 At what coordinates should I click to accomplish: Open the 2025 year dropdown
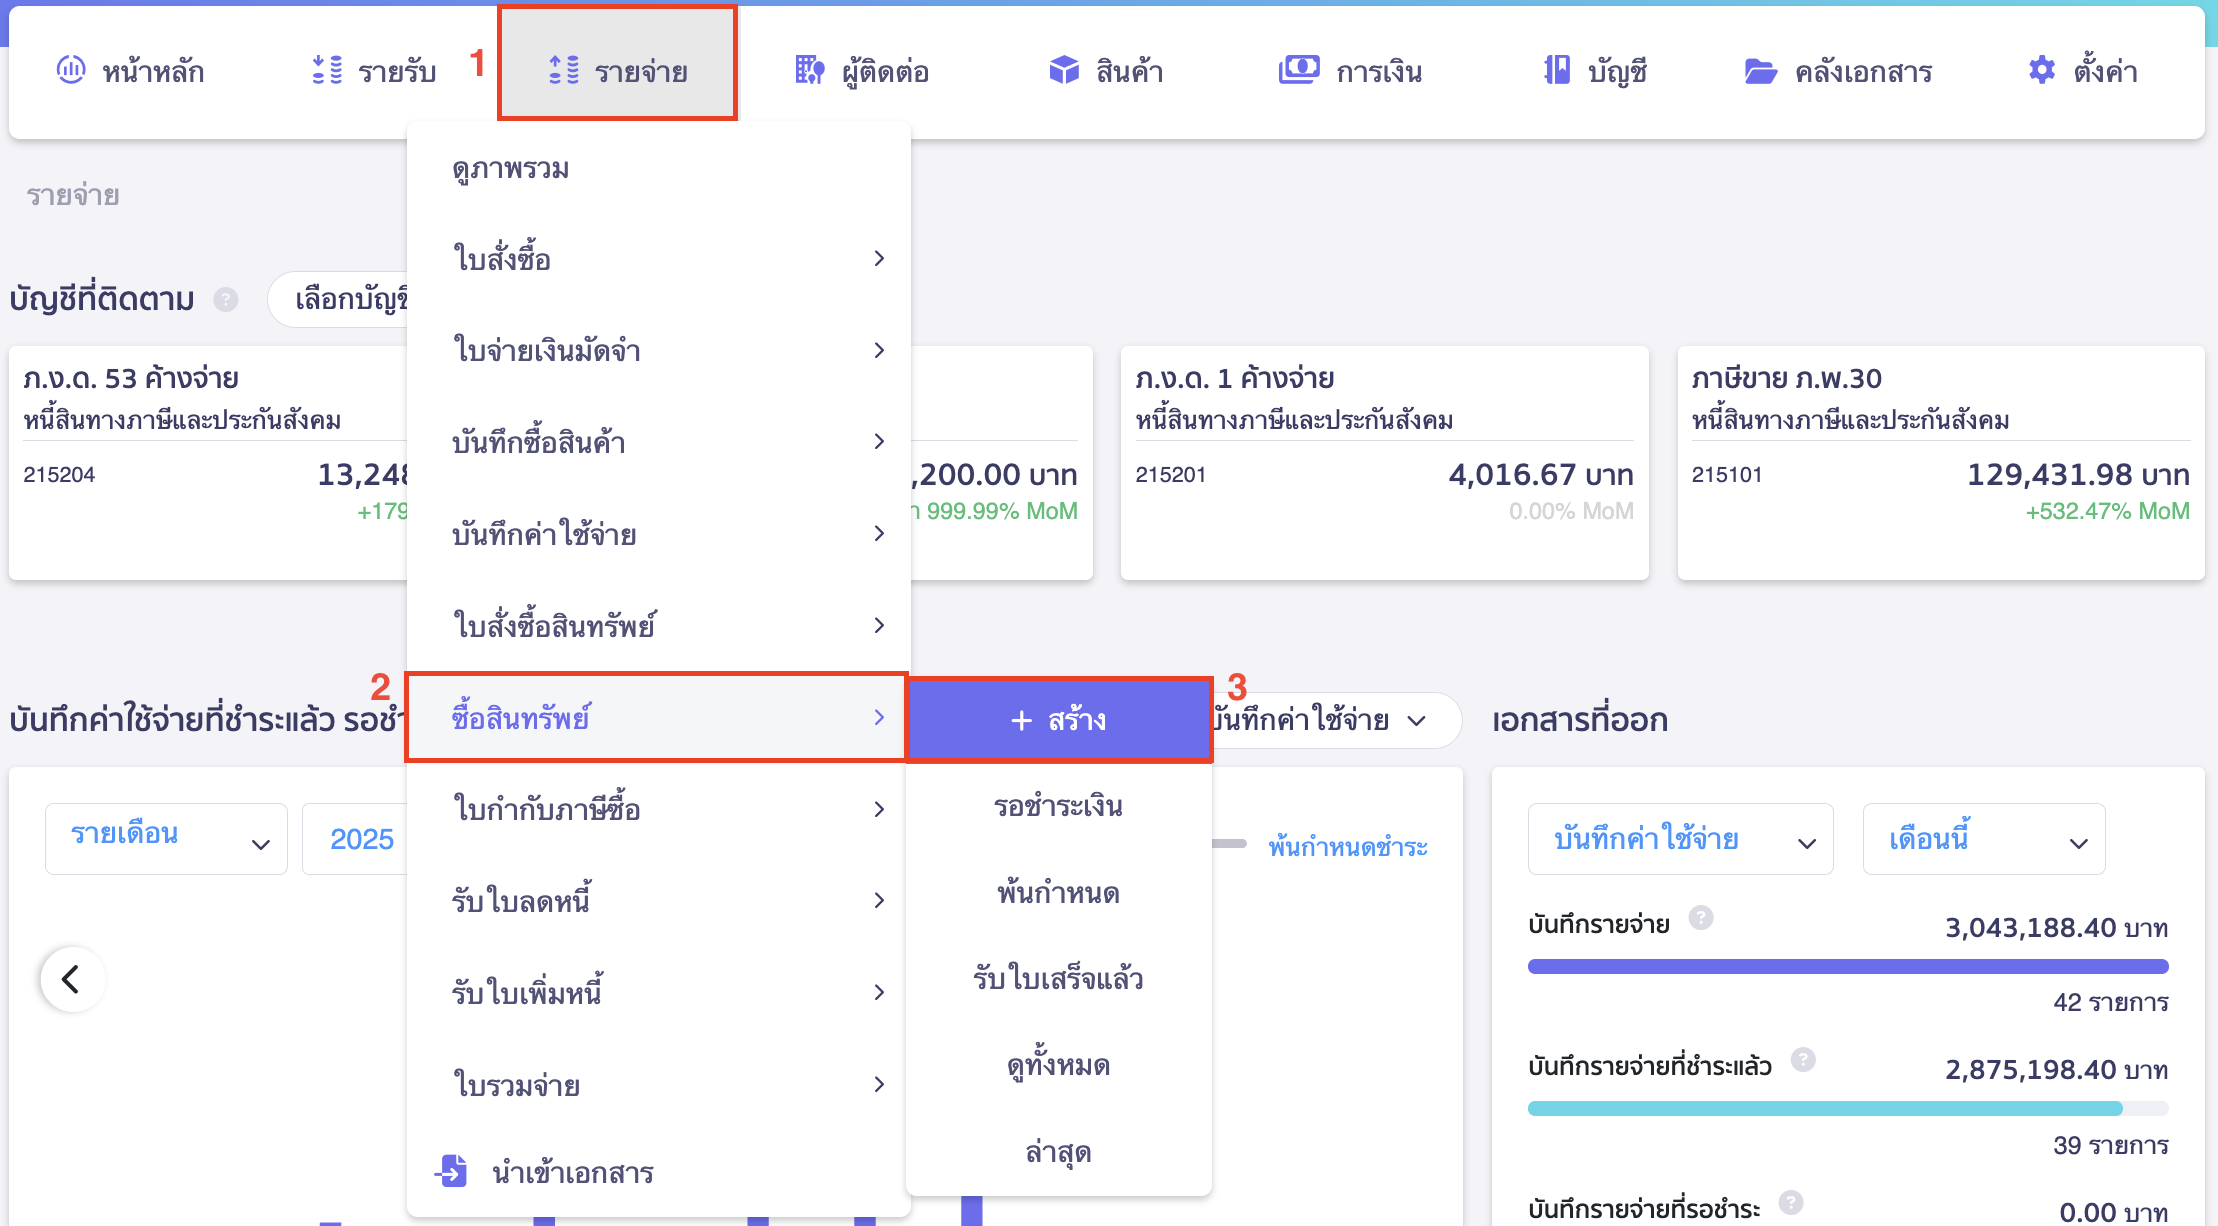(362, 838)
